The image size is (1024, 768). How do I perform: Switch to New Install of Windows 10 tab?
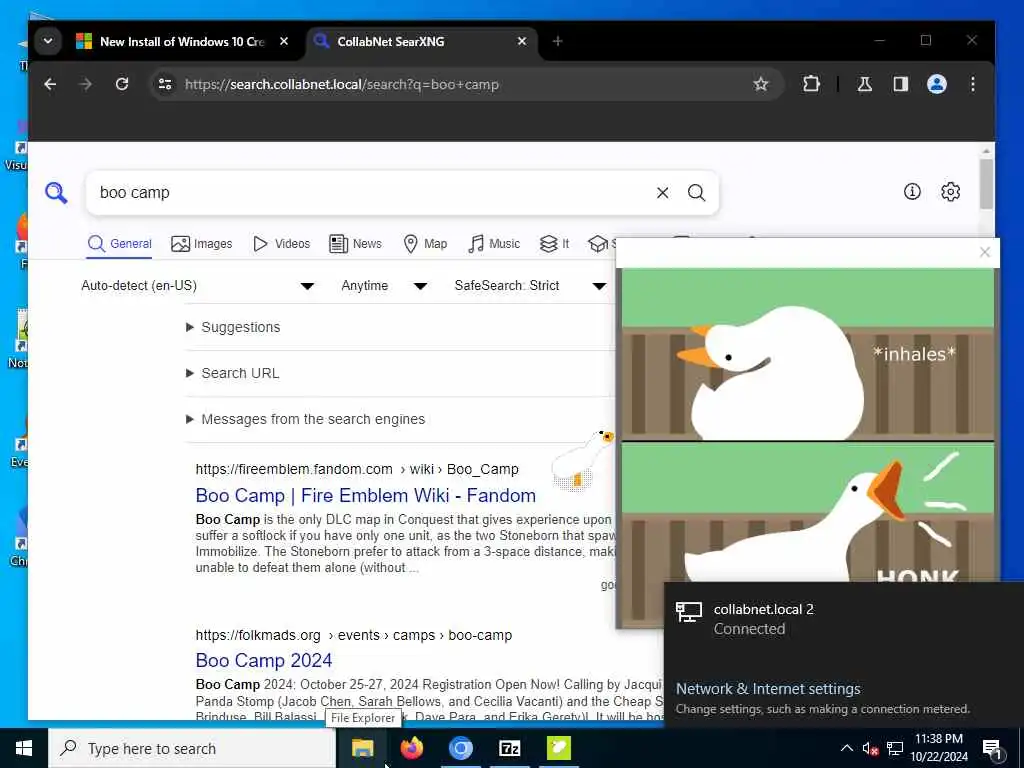click(x=182, y=41)
